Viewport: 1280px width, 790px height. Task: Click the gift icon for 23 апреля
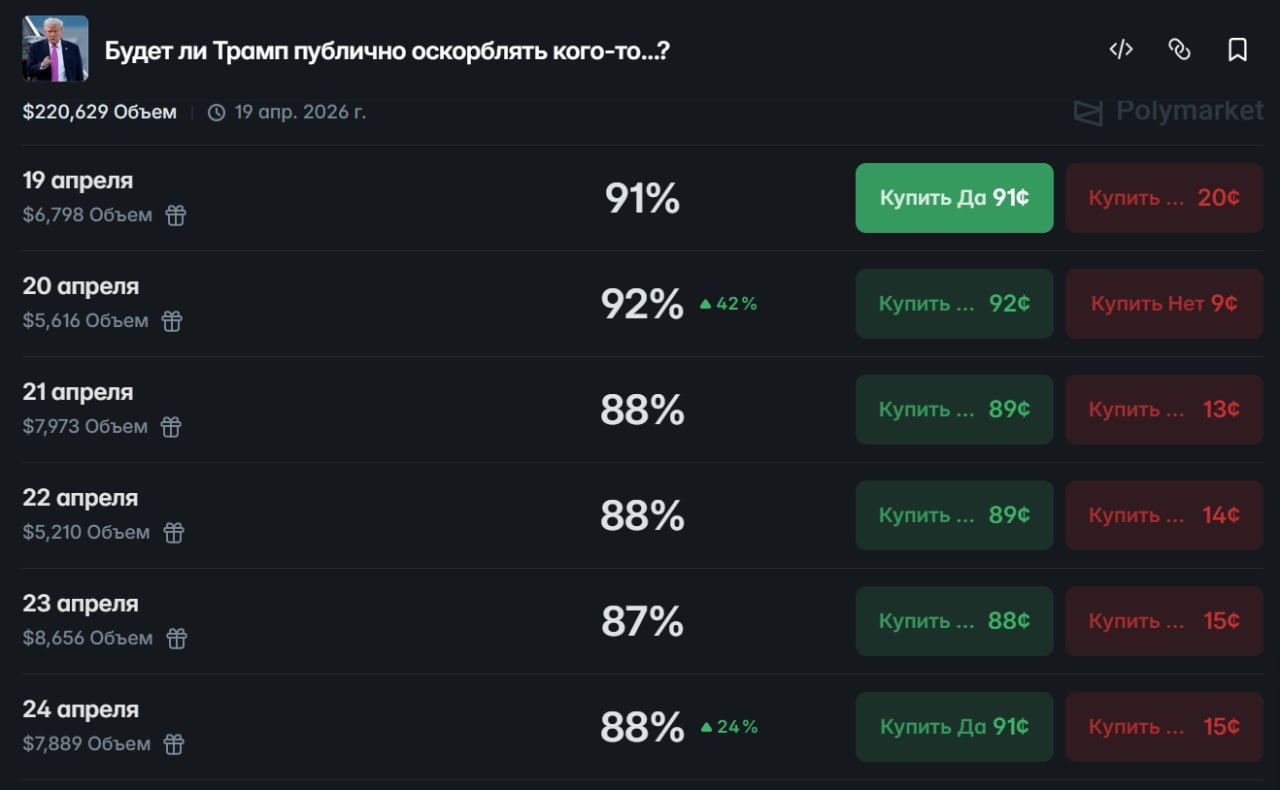click(x=176, y=638)
